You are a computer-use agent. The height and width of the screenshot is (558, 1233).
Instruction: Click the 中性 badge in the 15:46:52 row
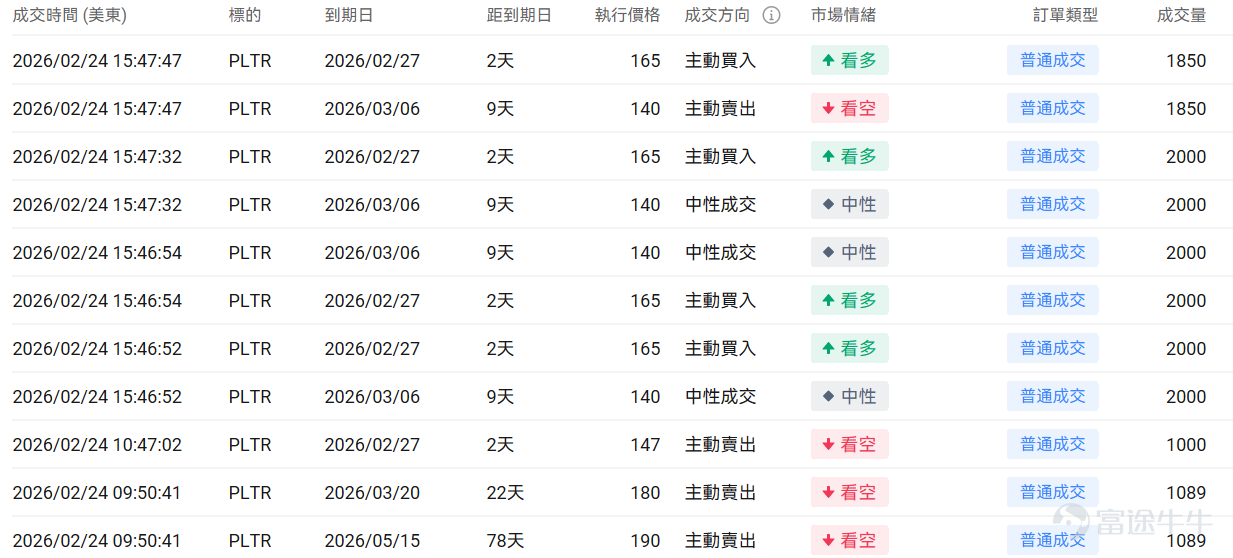tap(849, 396)
